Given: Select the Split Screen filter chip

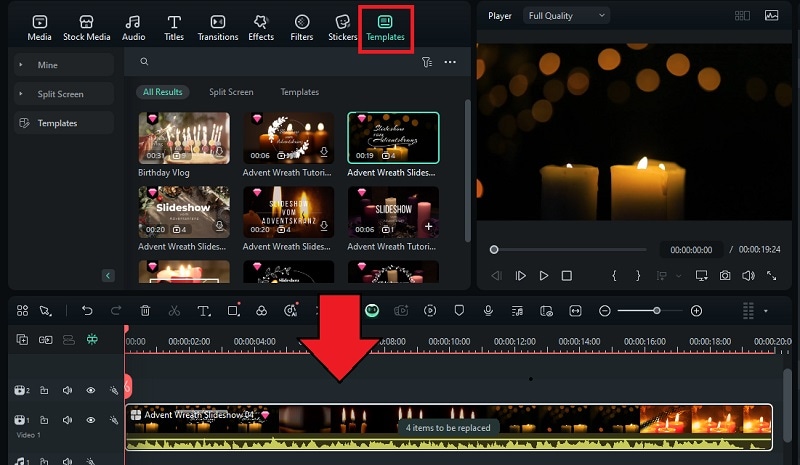Looking at the screenshot, I should (x=231, y=92).
